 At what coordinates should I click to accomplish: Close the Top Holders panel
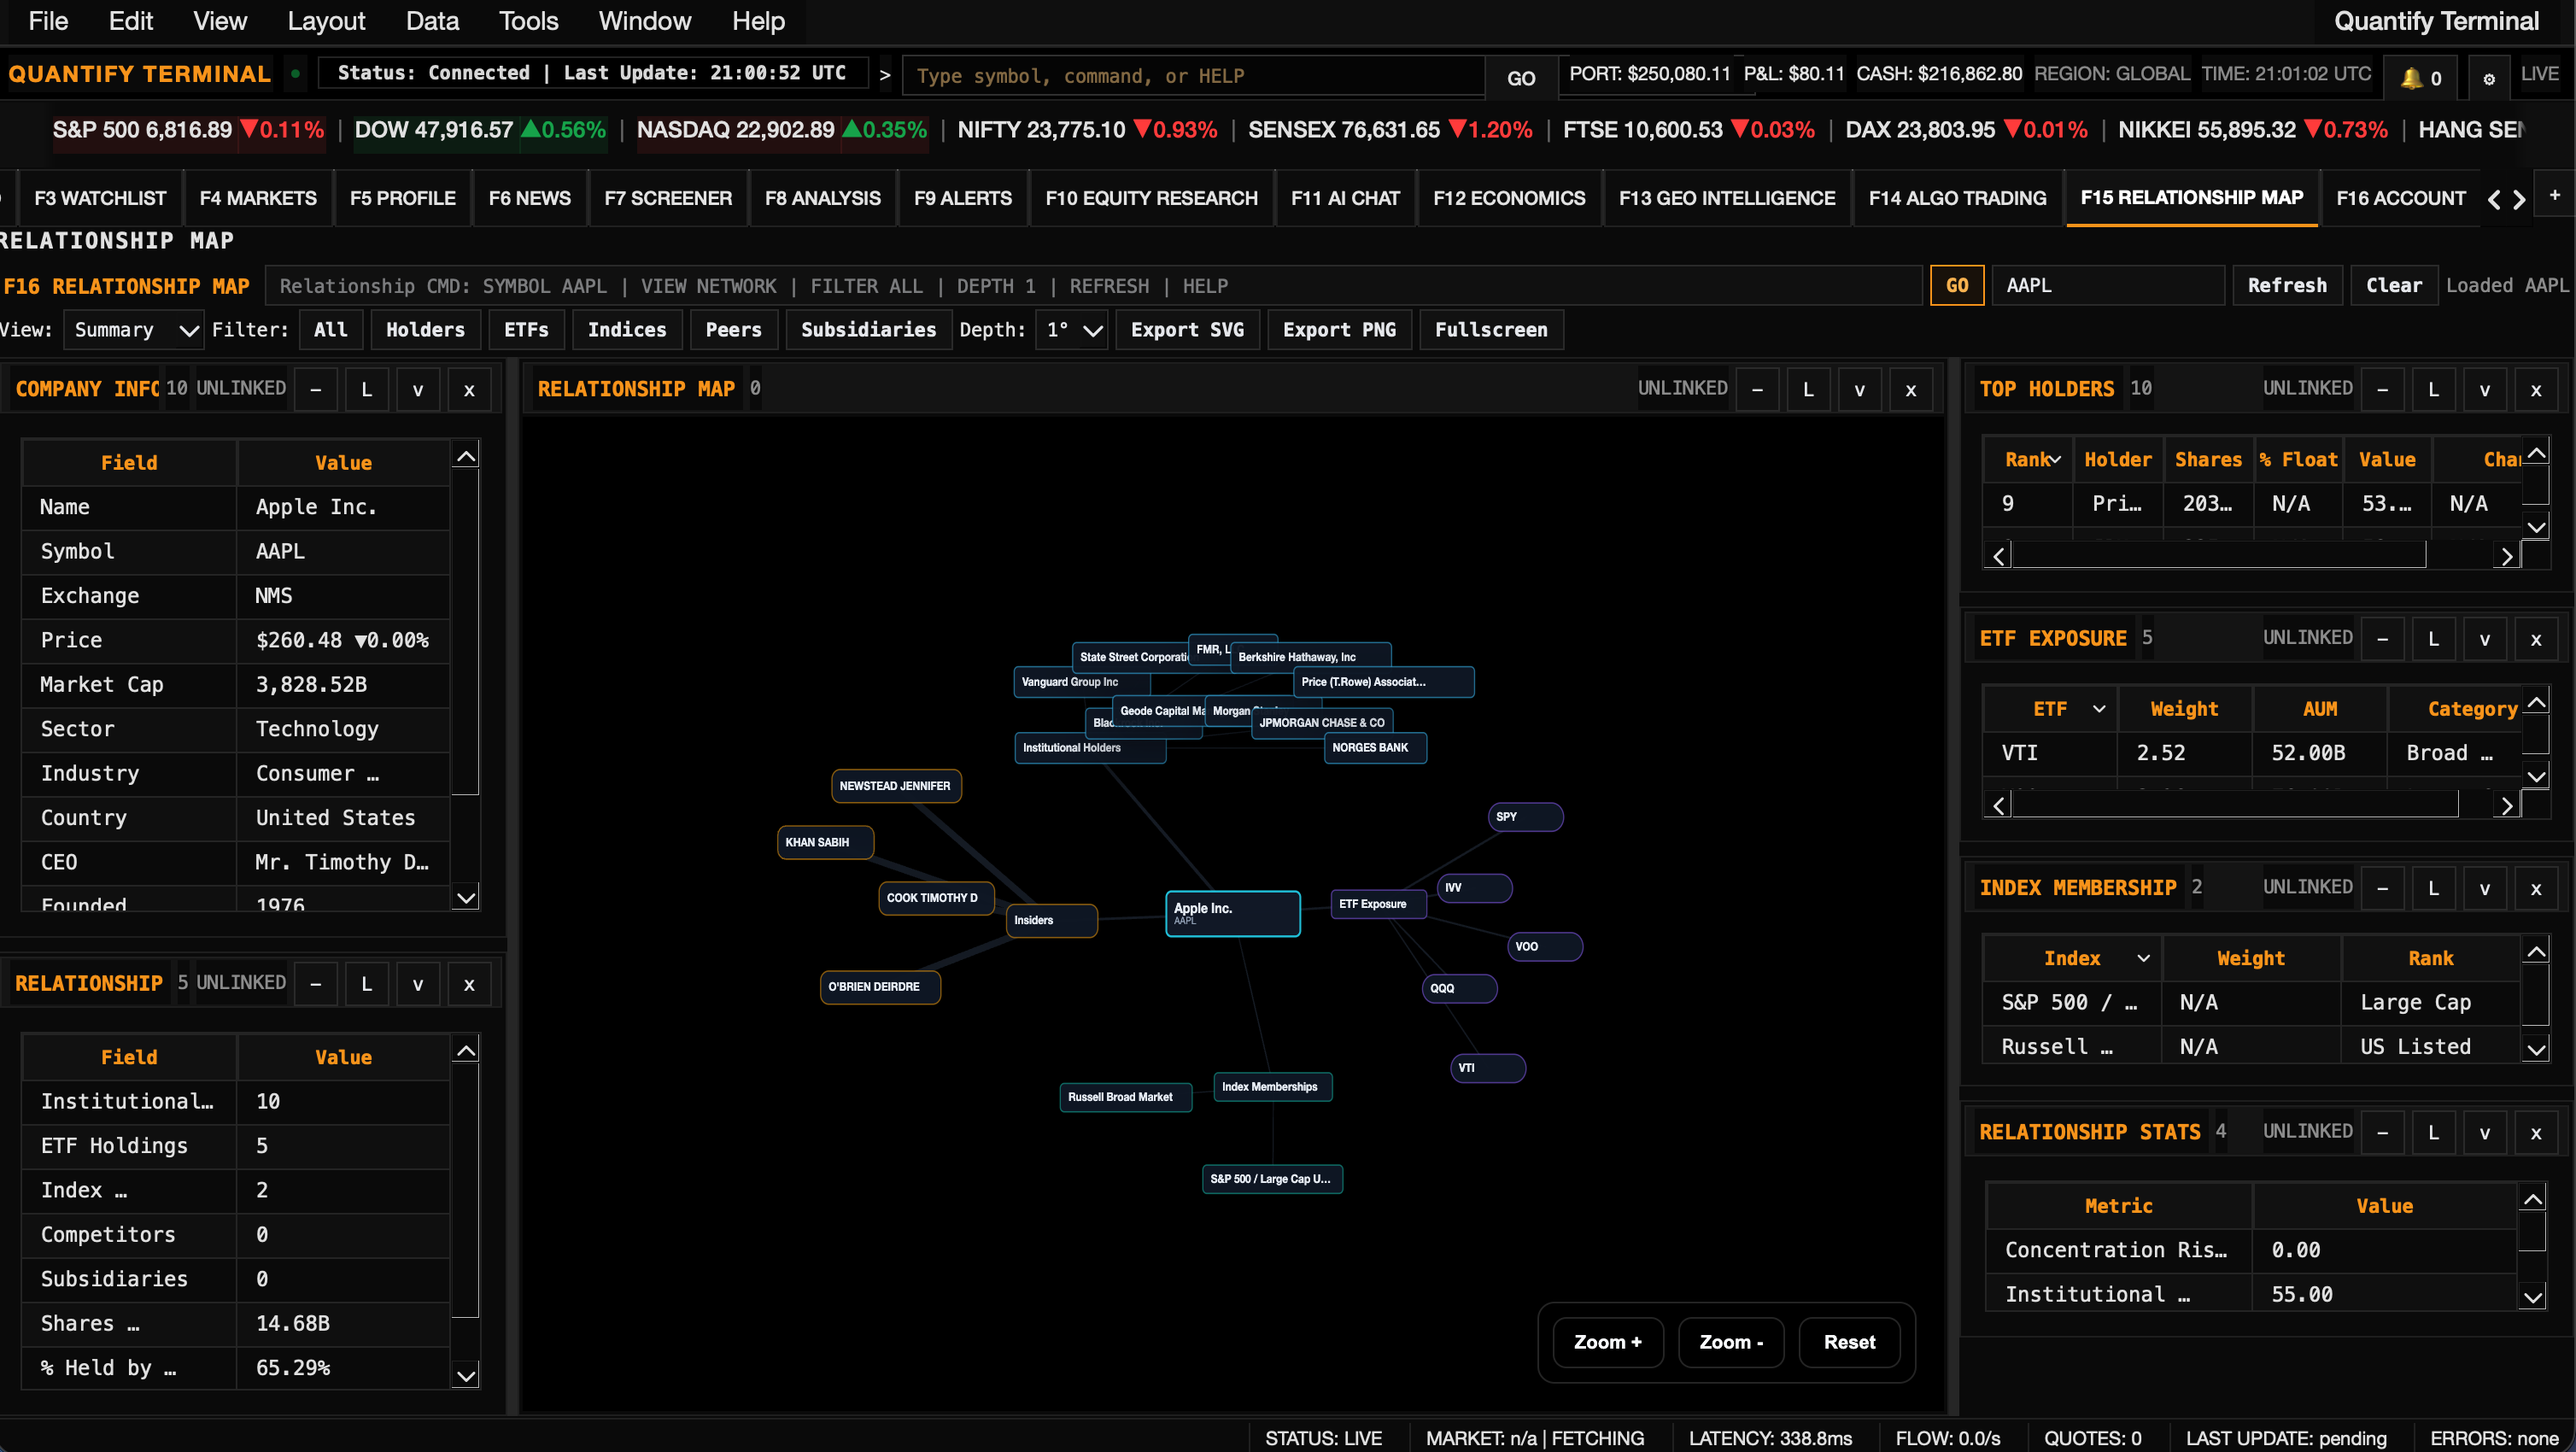coord(2536,390)
